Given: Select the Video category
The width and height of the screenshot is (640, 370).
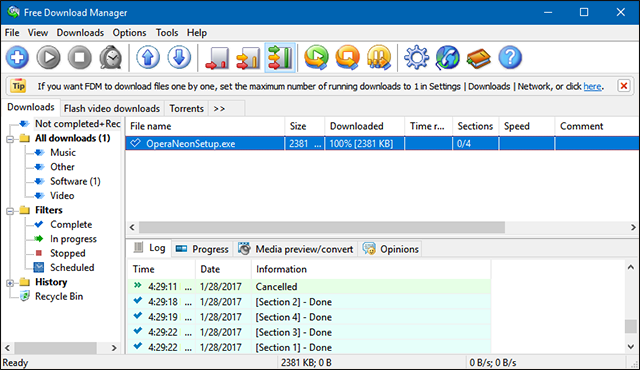Looking at the screenshot, I should [62, 196].
